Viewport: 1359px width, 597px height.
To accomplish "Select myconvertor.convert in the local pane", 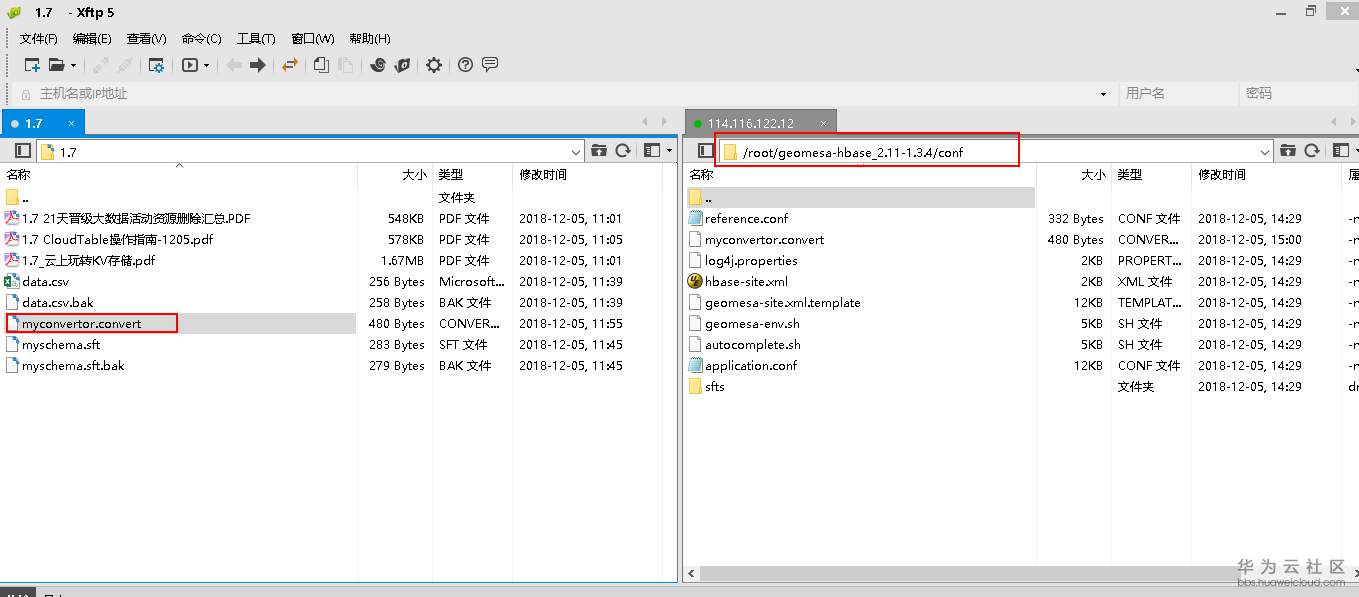I will click(x=81, y=323).
